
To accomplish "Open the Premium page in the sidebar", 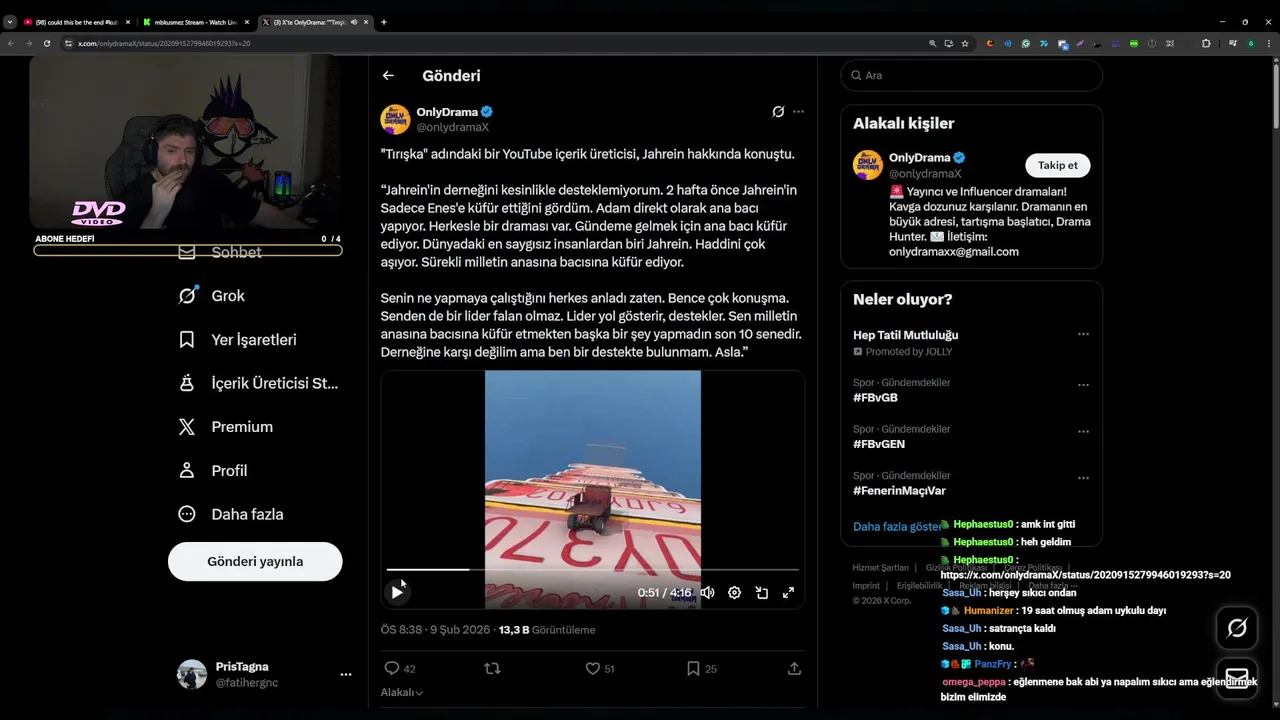I will (225, 427).
